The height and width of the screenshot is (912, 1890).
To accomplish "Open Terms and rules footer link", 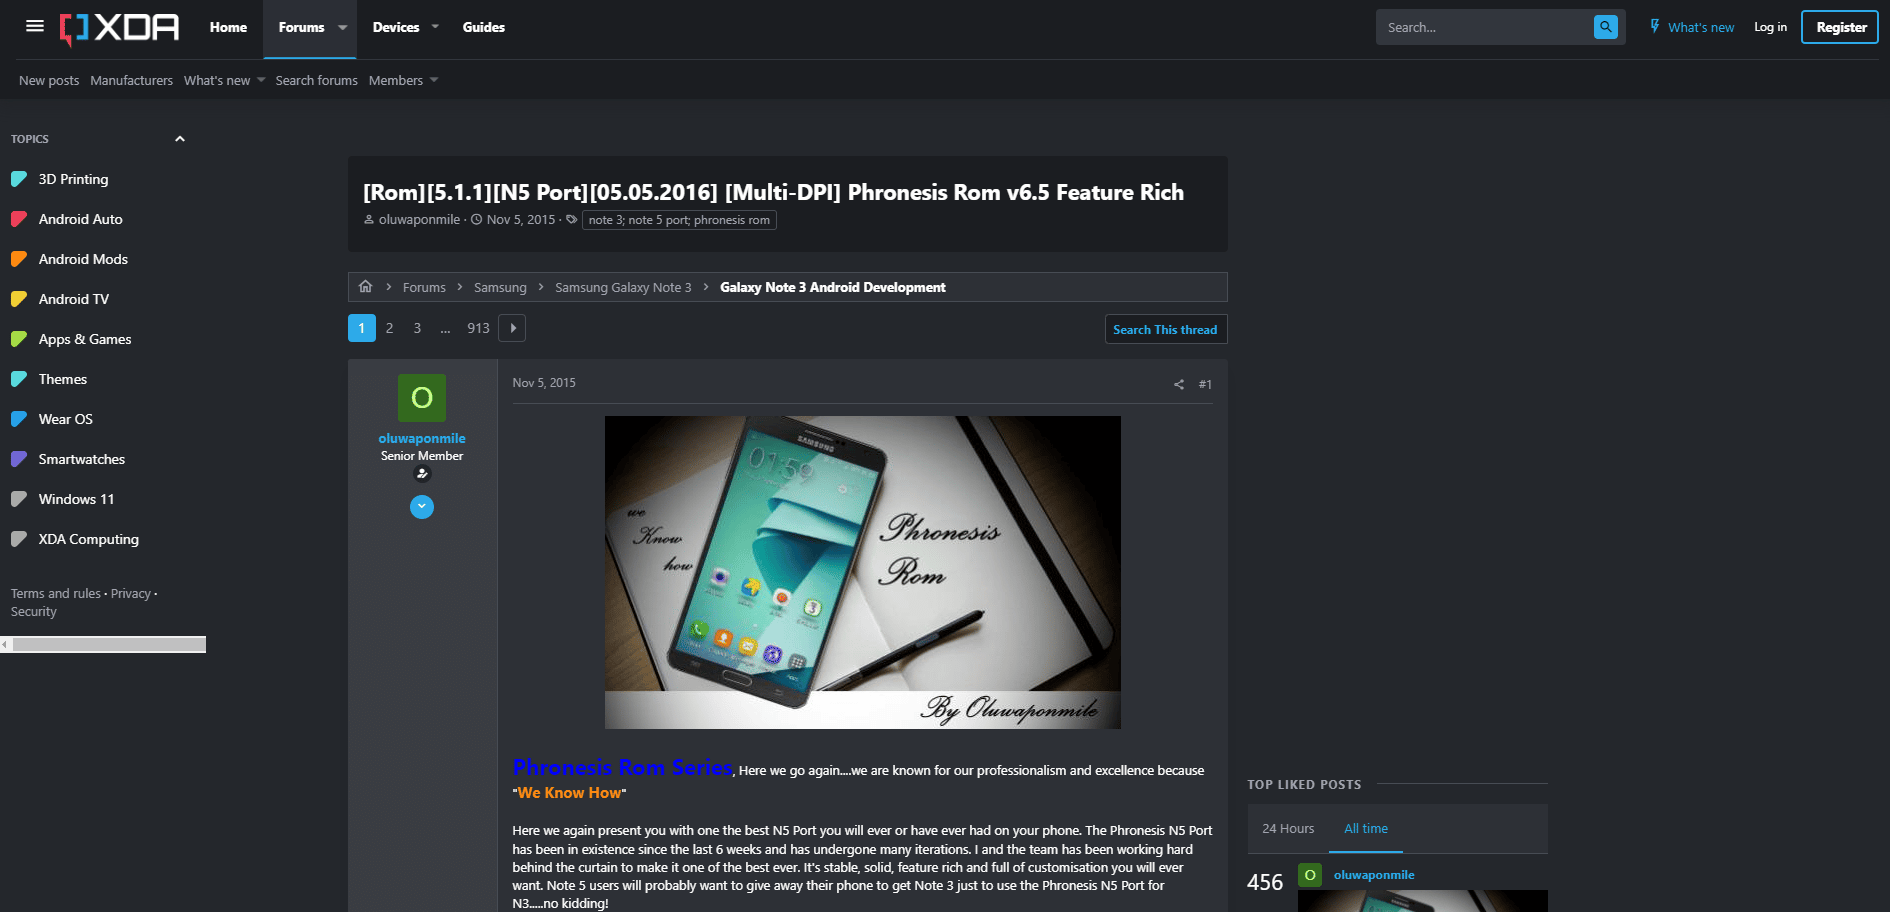I will [56, 594].
